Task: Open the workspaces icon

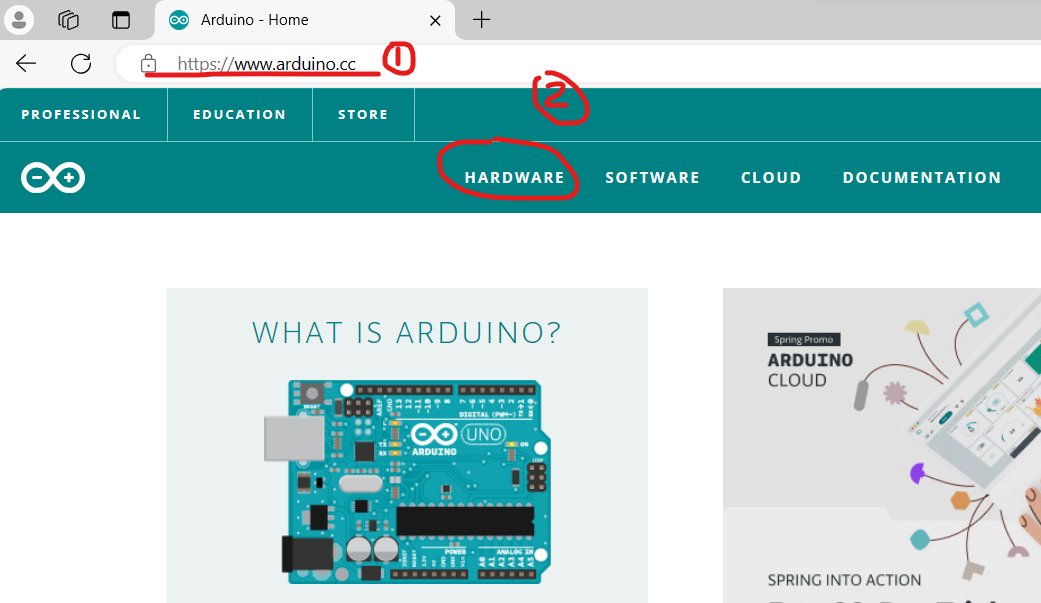Action: point(68,20)
